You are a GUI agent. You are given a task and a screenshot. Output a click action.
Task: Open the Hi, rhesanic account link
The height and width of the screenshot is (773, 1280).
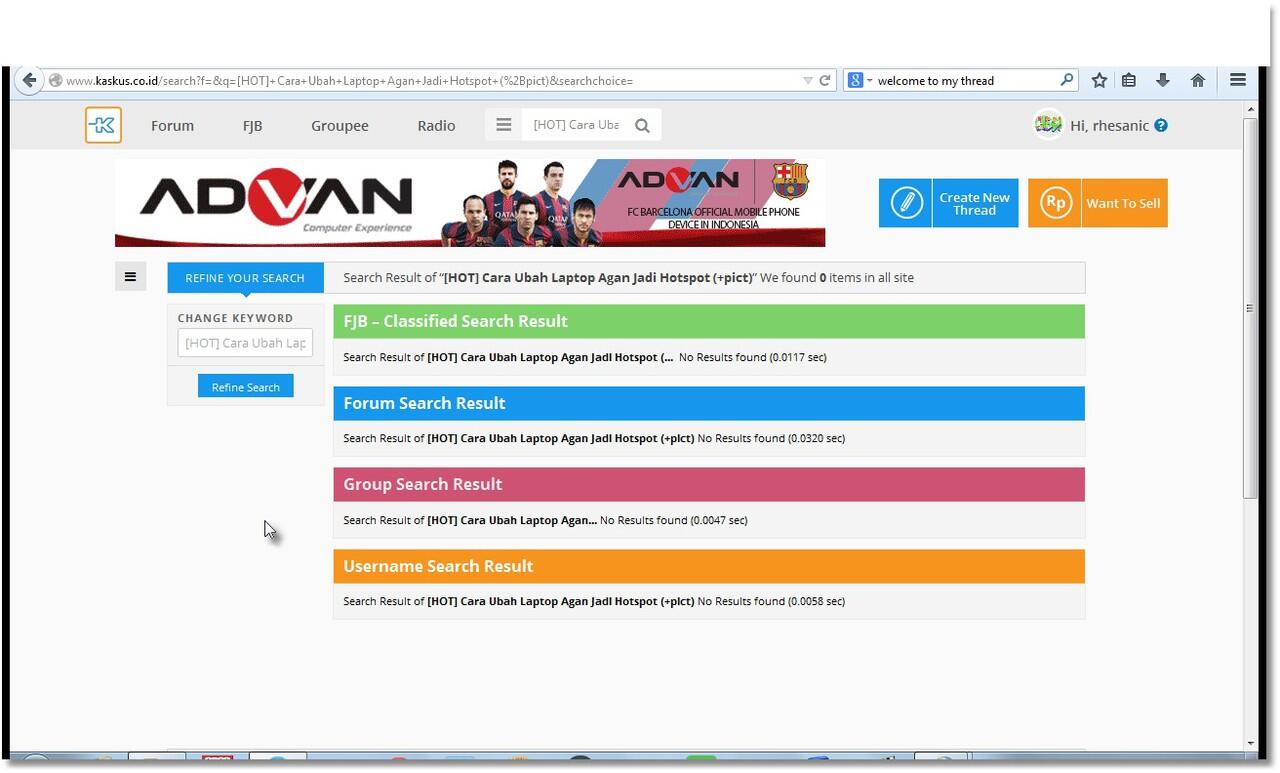(1109, 125)
